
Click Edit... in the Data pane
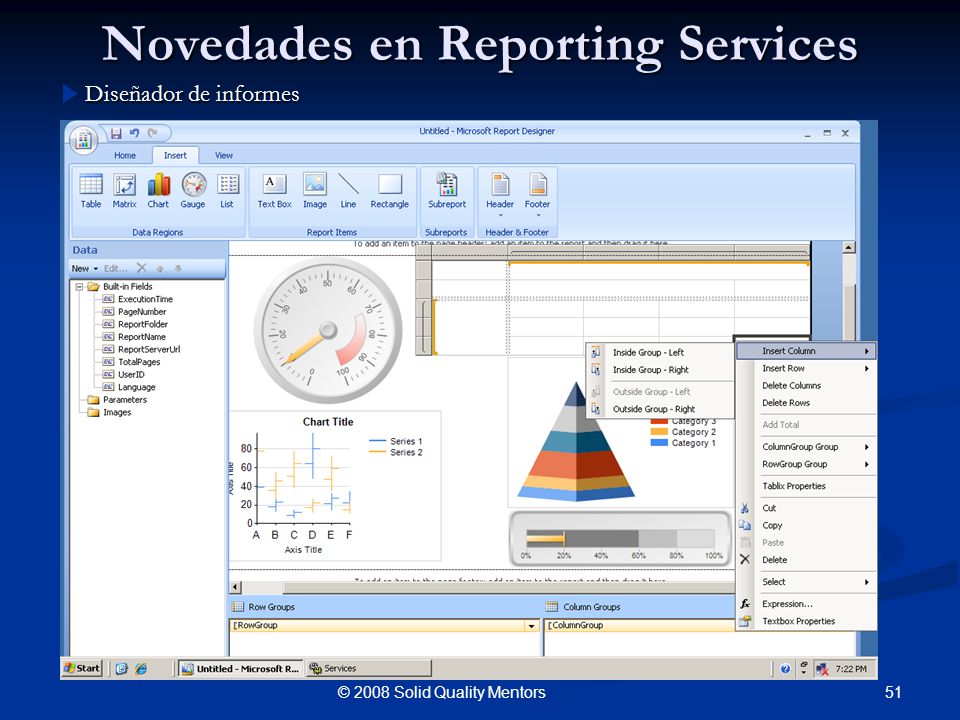click(116, 268)
